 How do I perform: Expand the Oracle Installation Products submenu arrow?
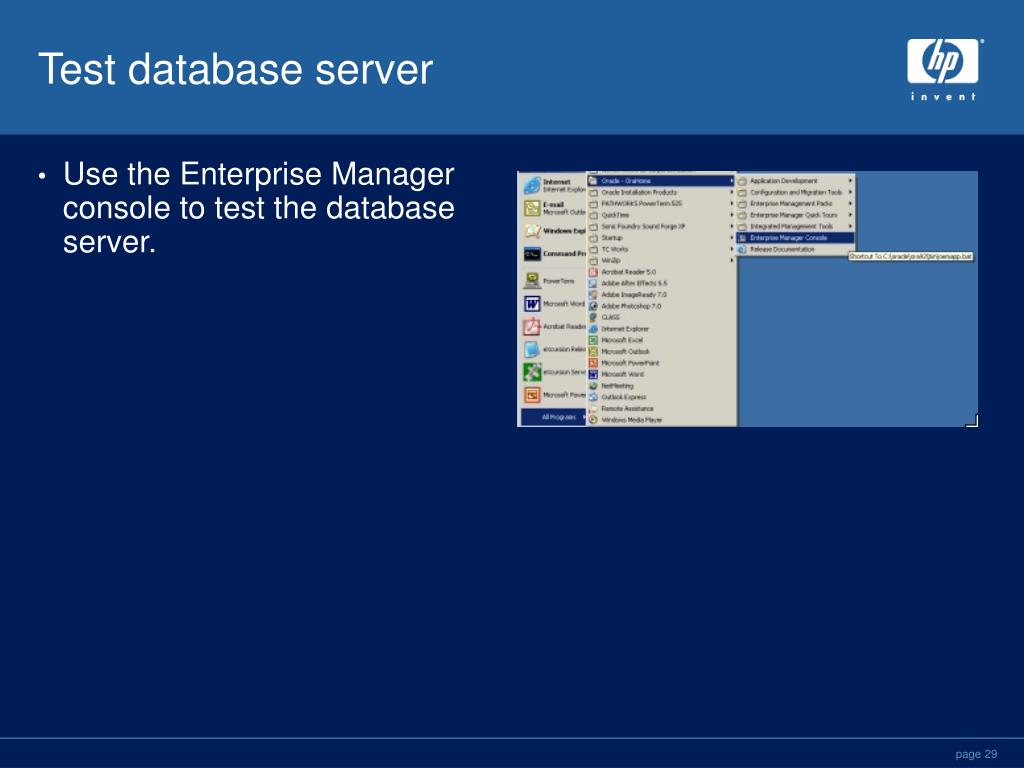click(731, 193)
